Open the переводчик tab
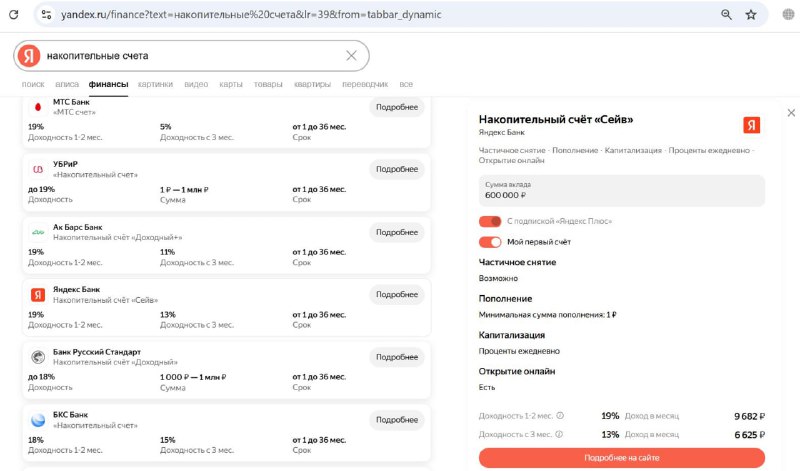 [x=365, y=84]
